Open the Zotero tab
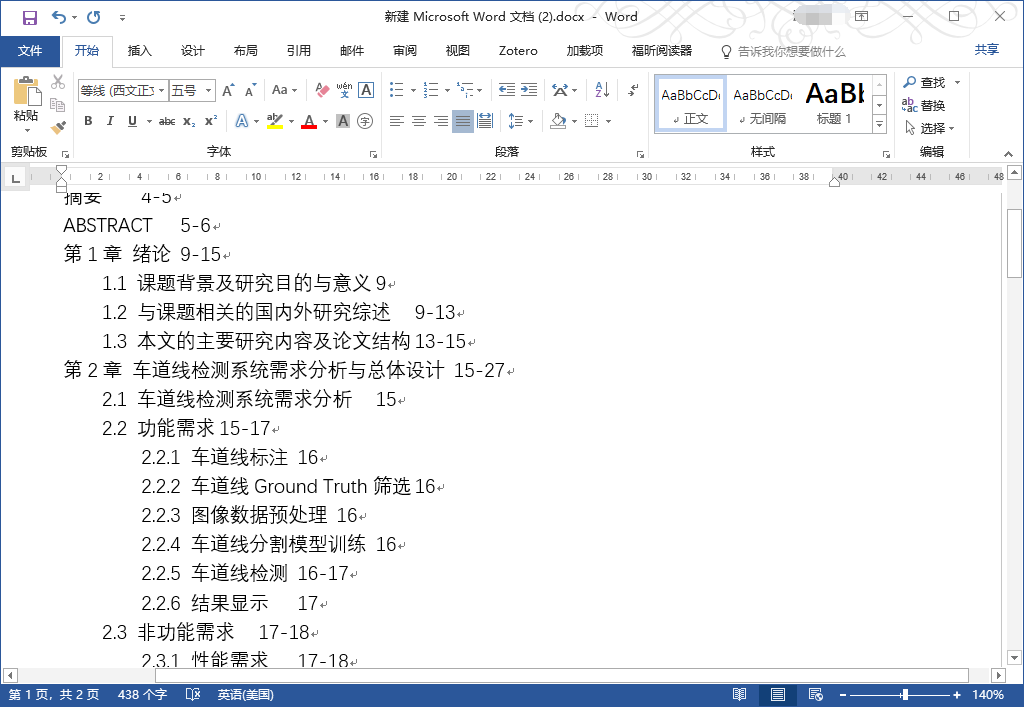The image size is (1024, 707). 518,51
